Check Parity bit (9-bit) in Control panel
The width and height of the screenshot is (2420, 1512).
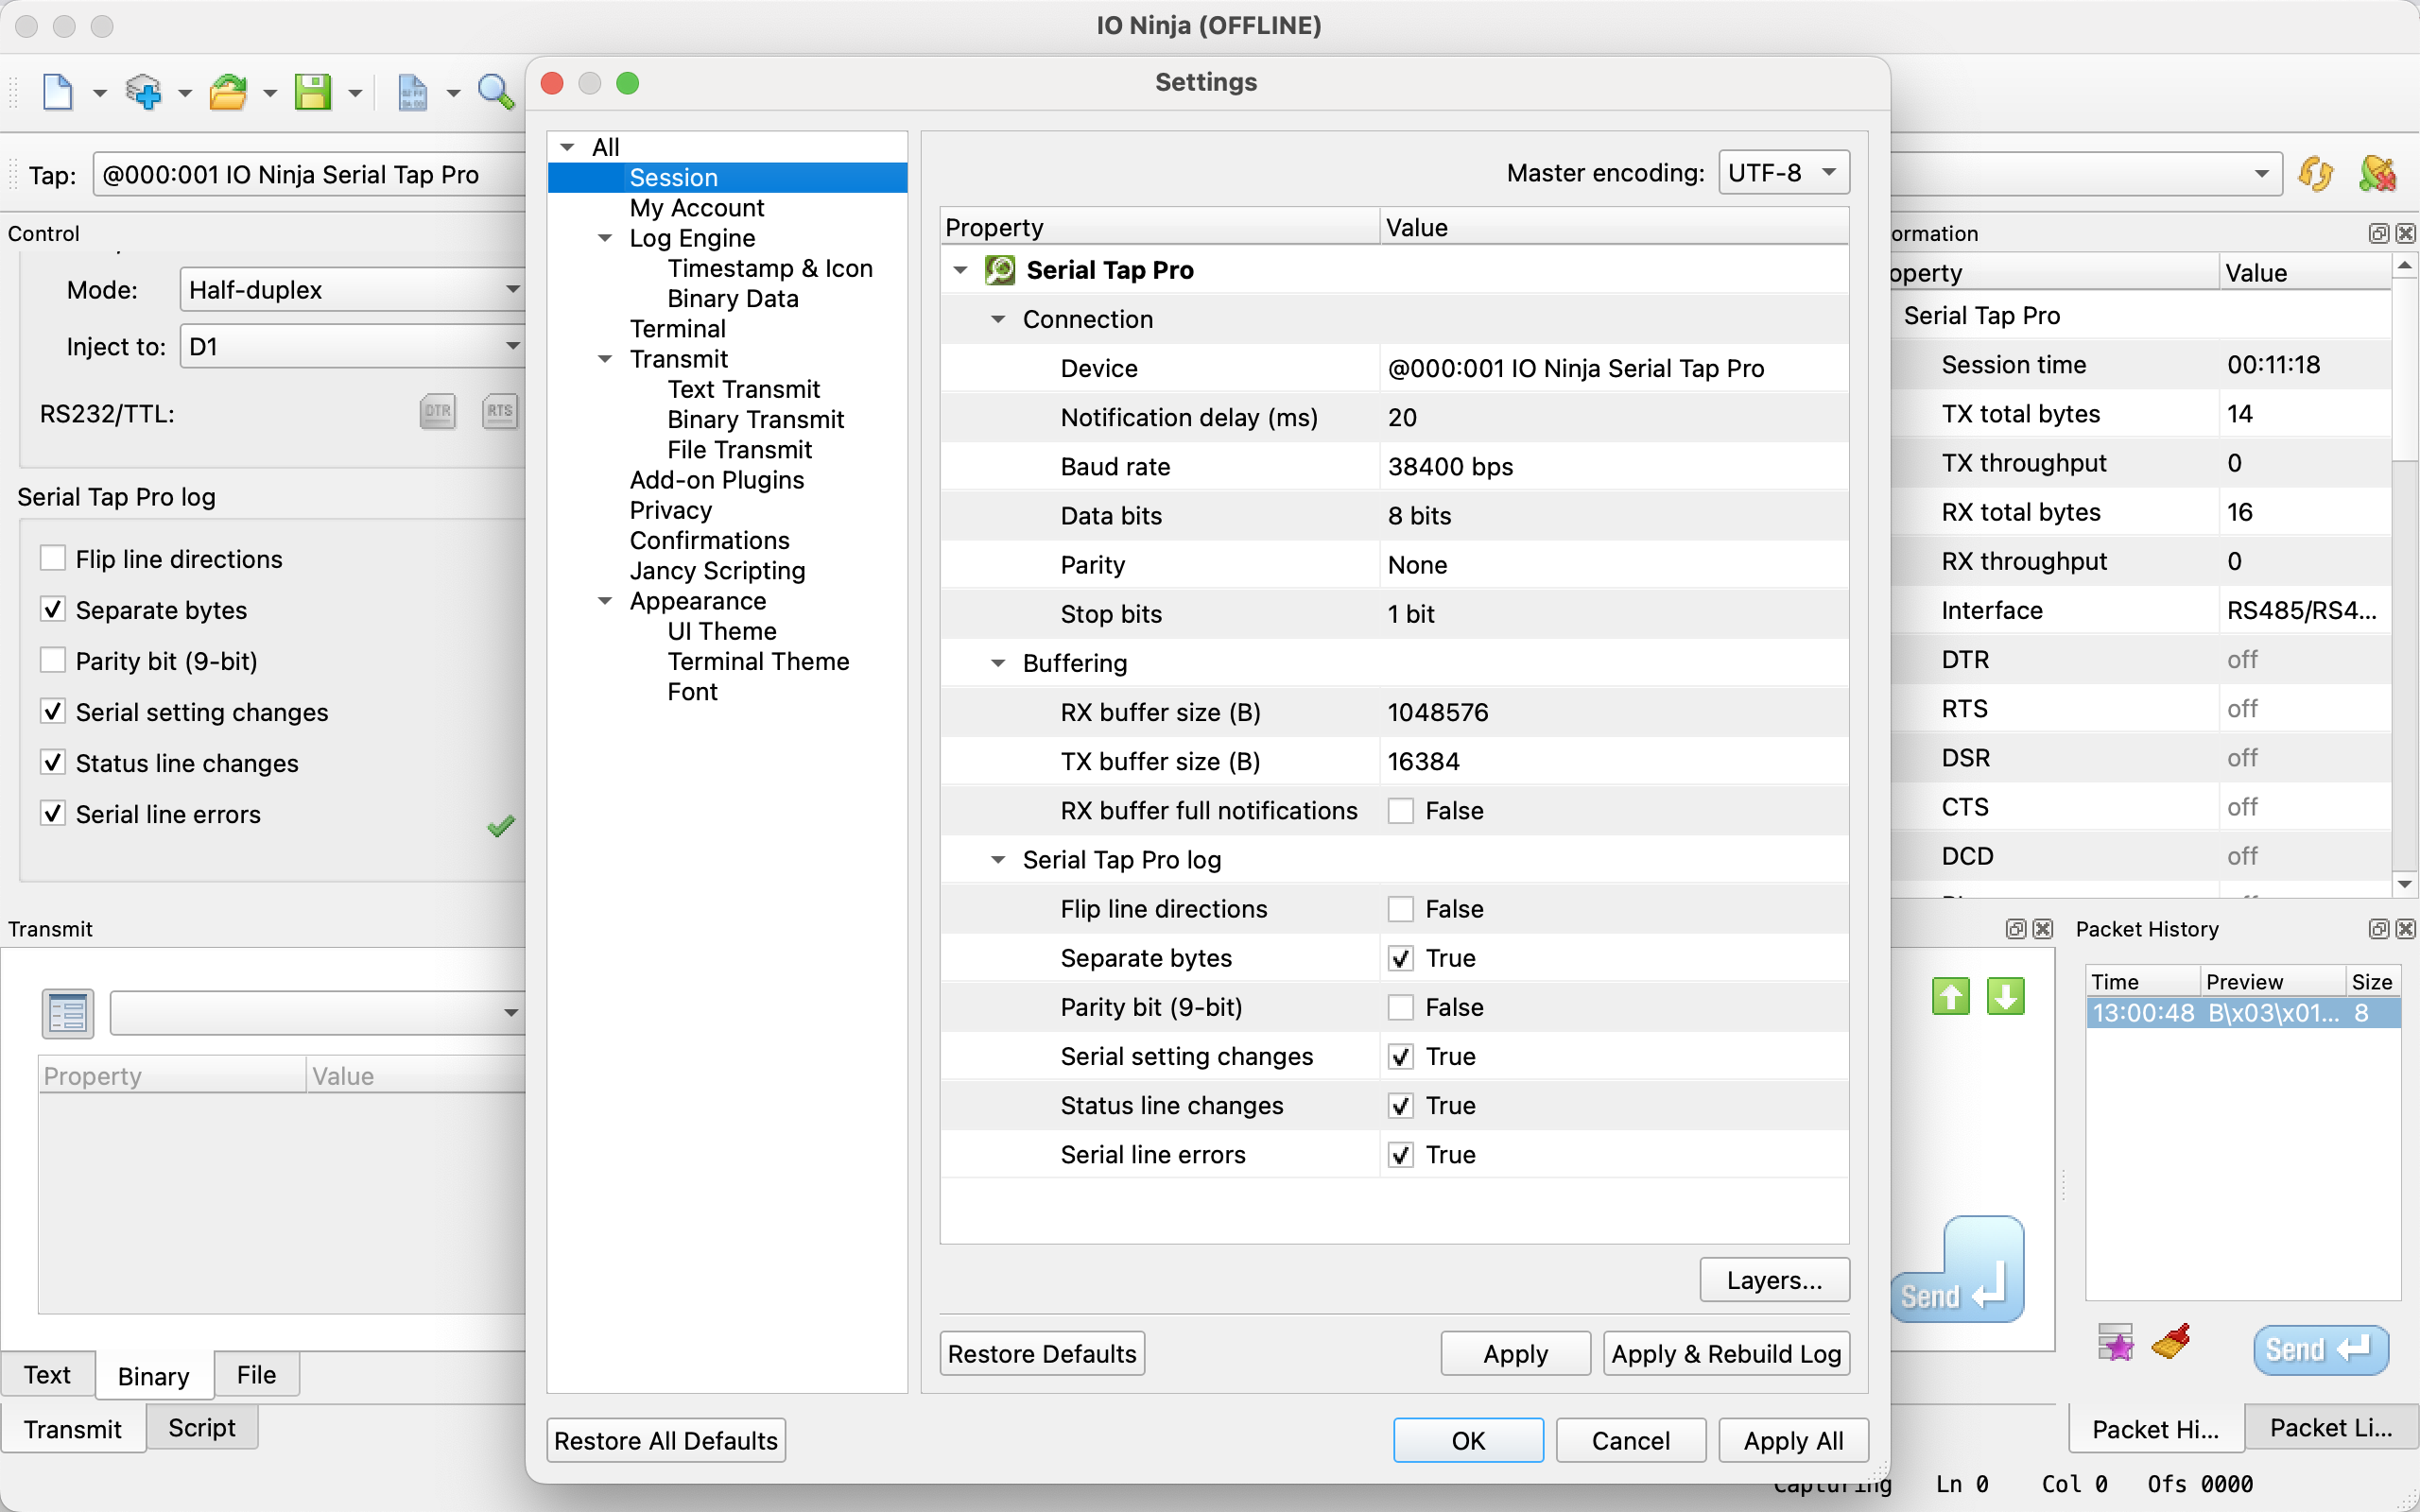[x=53, y=660]
